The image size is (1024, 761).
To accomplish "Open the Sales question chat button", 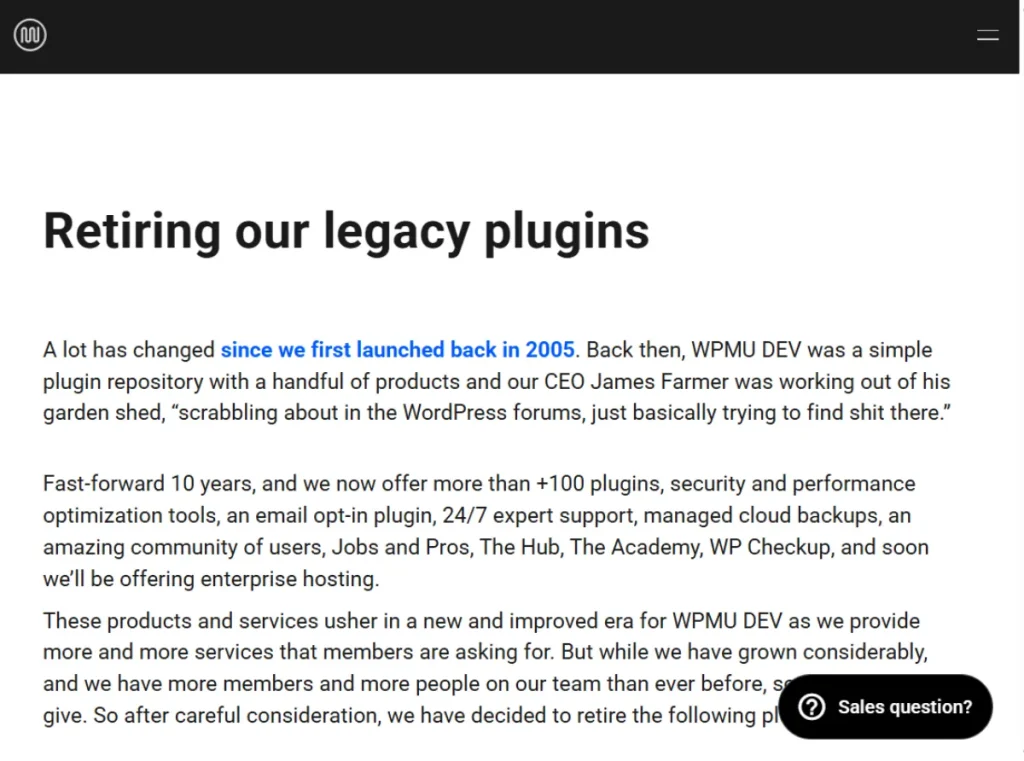I will pyautogui.click(x=903, y=707).
